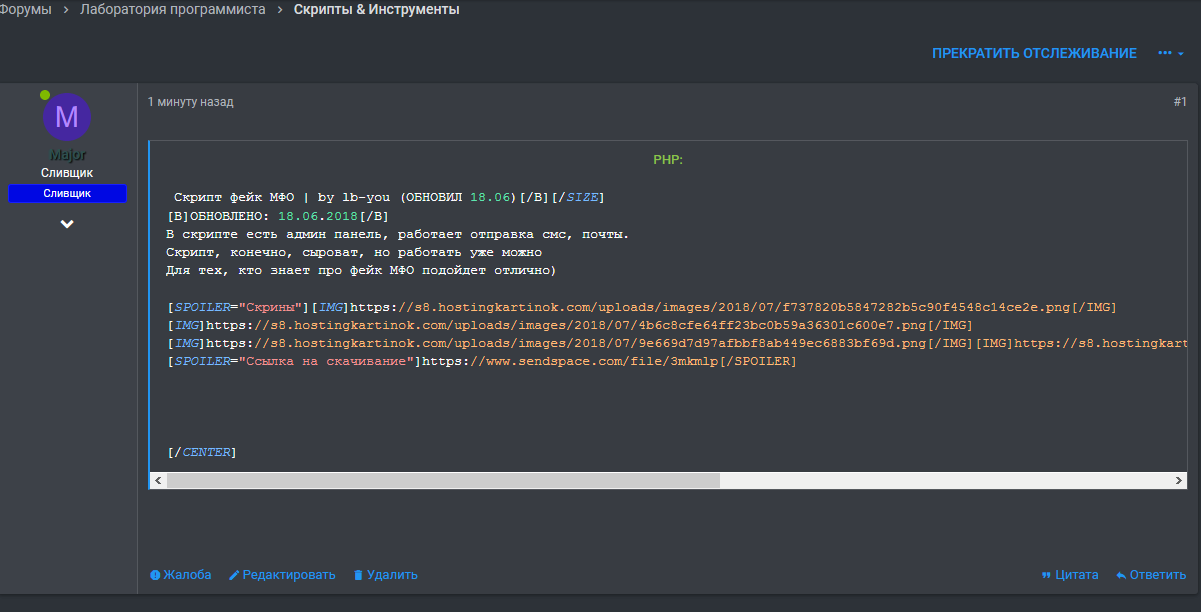The width and height of the screenshot is (1201, 612).
Task: Open the Лаборатория программиста breadcrumb
Action: 173,10
